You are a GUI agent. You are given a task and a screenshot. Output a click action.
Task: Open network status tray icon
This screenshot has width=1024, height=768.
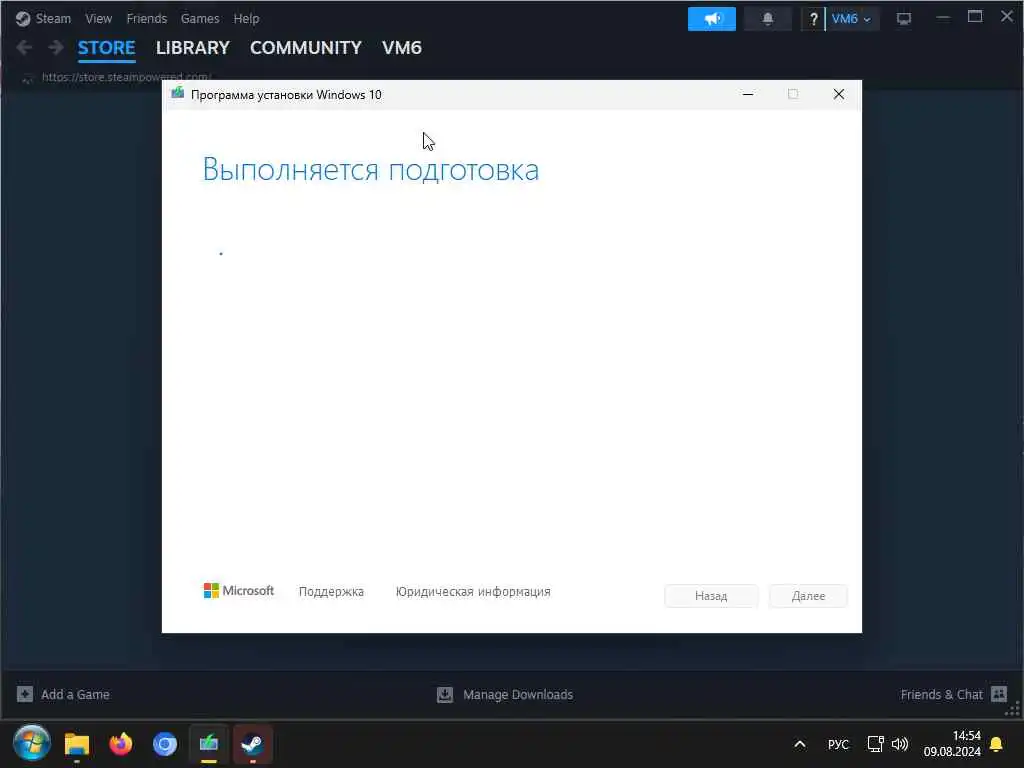click(875, 744)
